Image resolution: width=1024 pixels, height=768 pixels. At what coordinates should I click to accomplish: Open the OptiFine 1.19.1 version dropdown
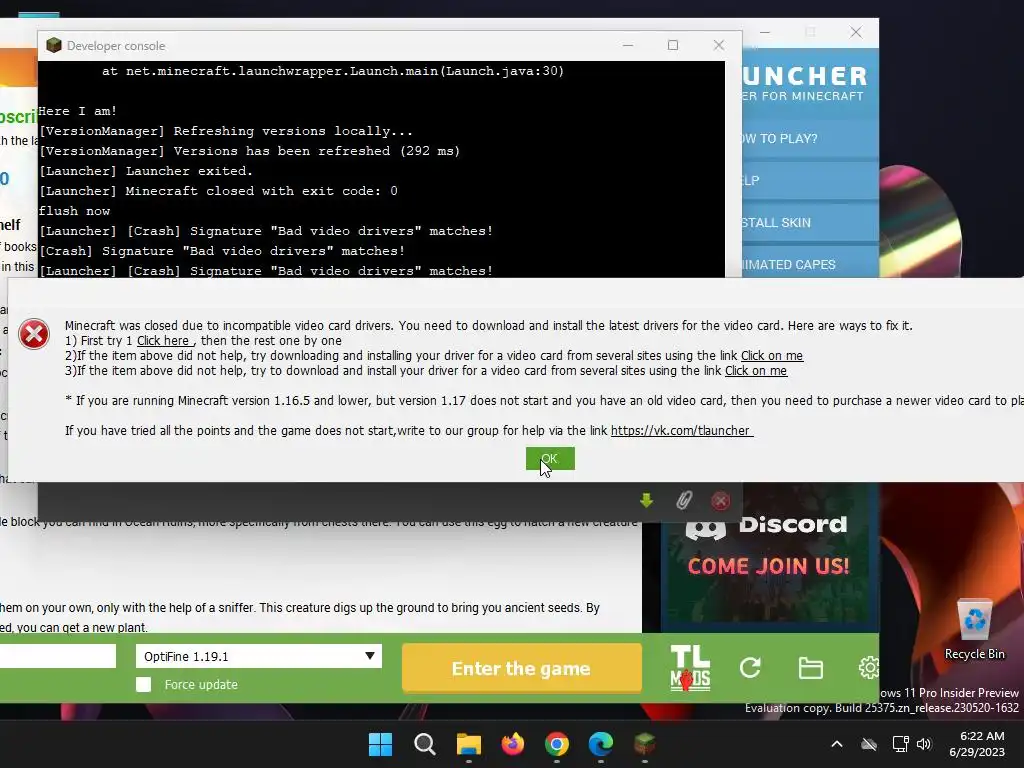[x=259, y=656]
